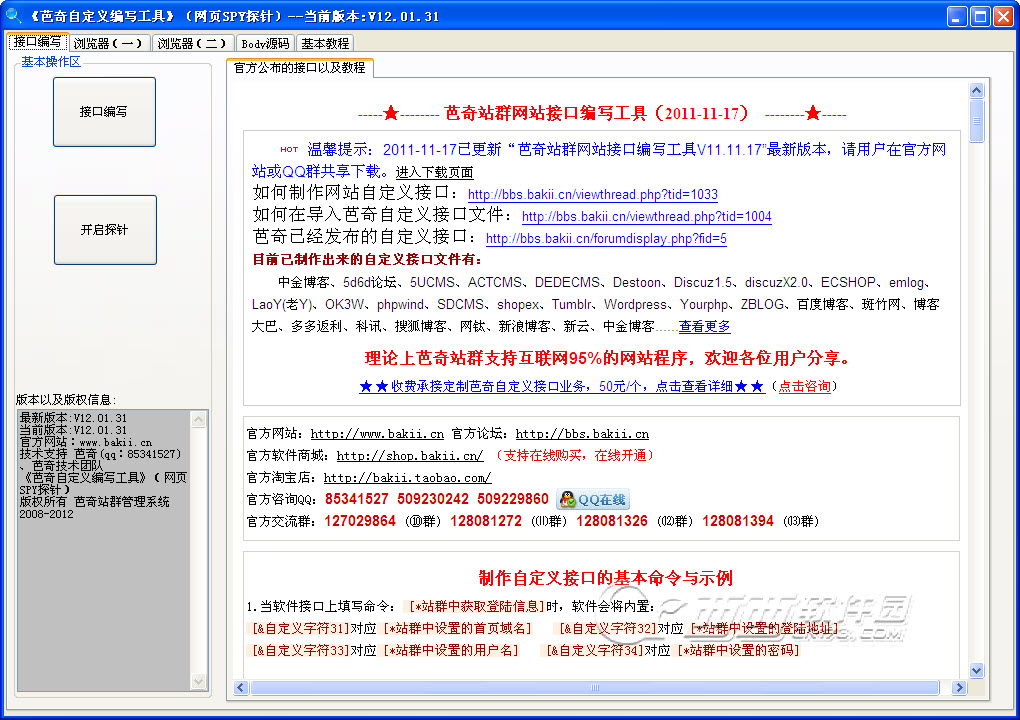Open the 浏览器(一) tab
Viewport: 1020px width, 720px height.
pyautogui.click(x=109, y=44)
